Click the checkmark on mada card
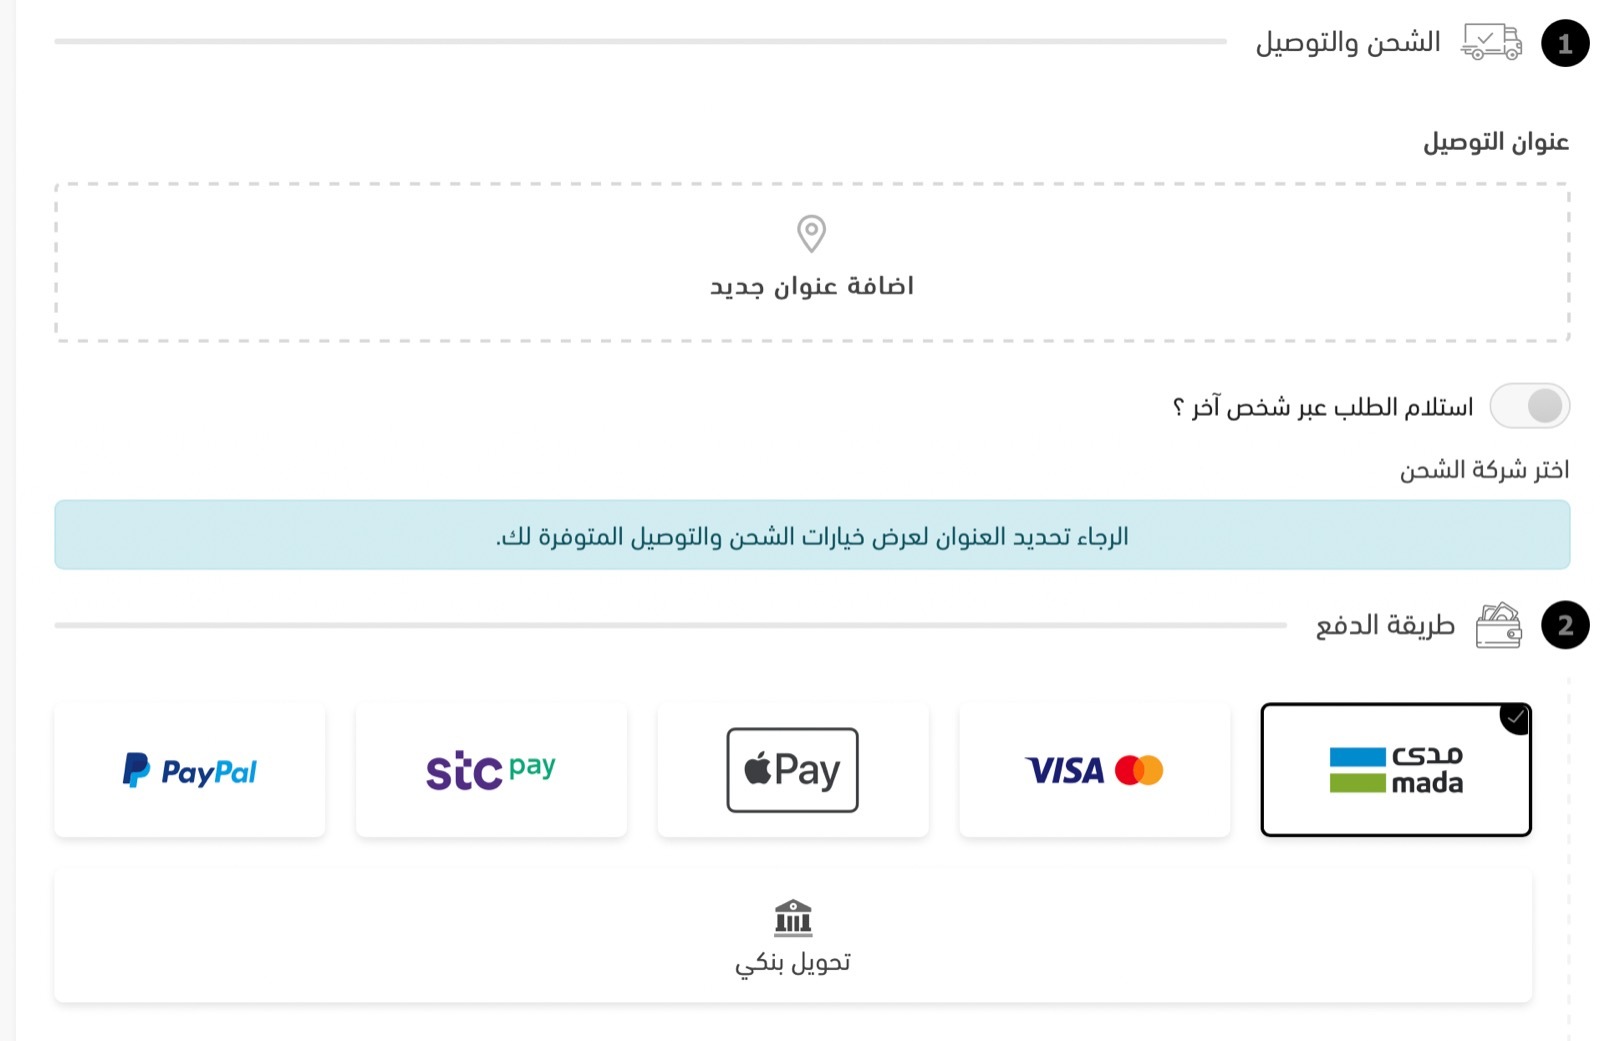1600x1041 pixels. pyautogui.click(x=1516, y=717)
